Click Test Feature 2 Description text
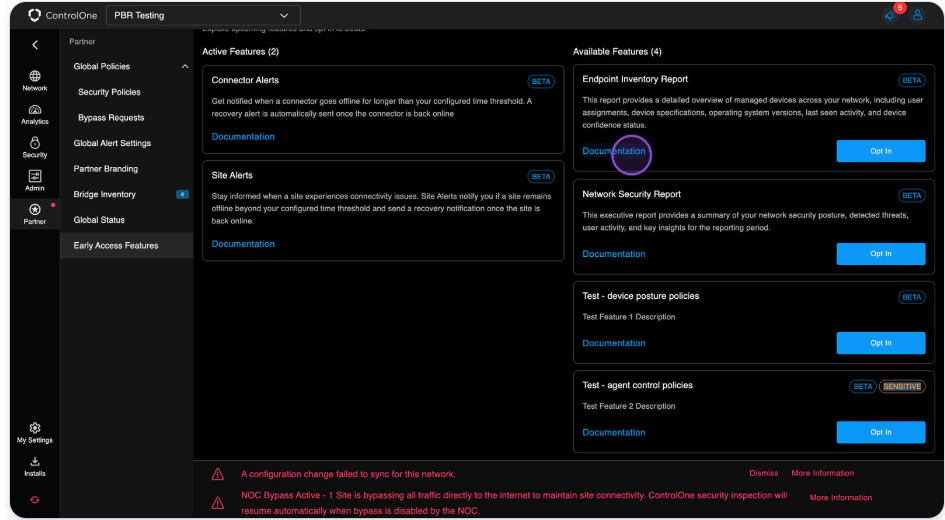Screen dimensions: 945x520 click(628, 406)
